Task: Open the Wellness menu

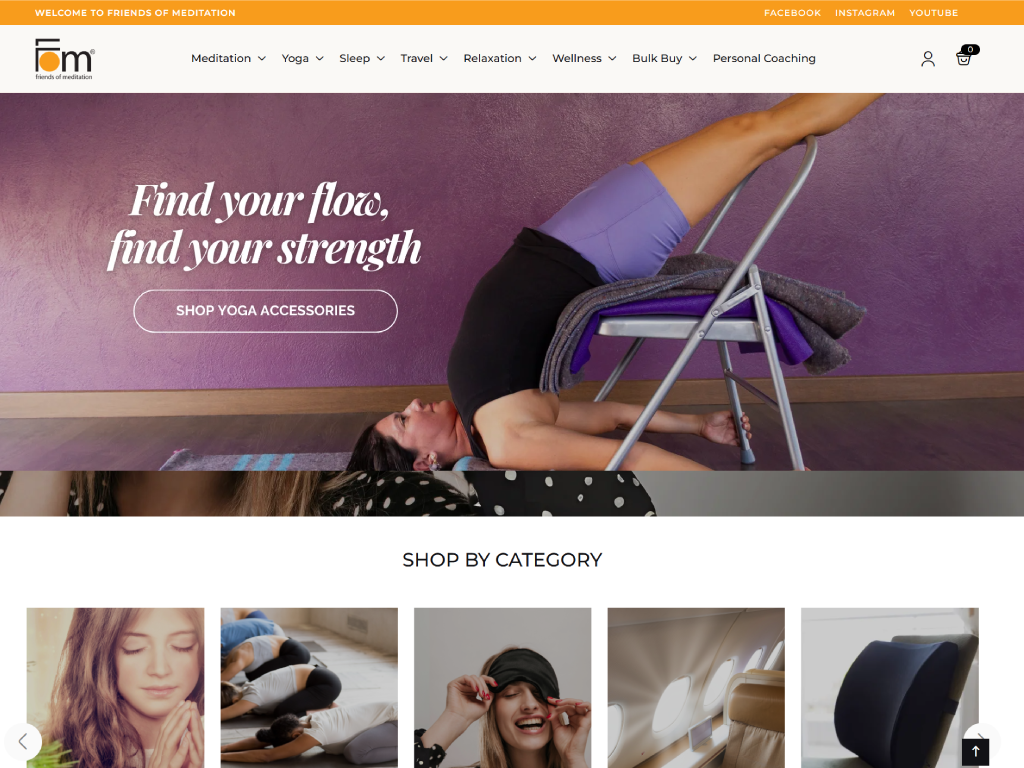Action: coord(584,58)
